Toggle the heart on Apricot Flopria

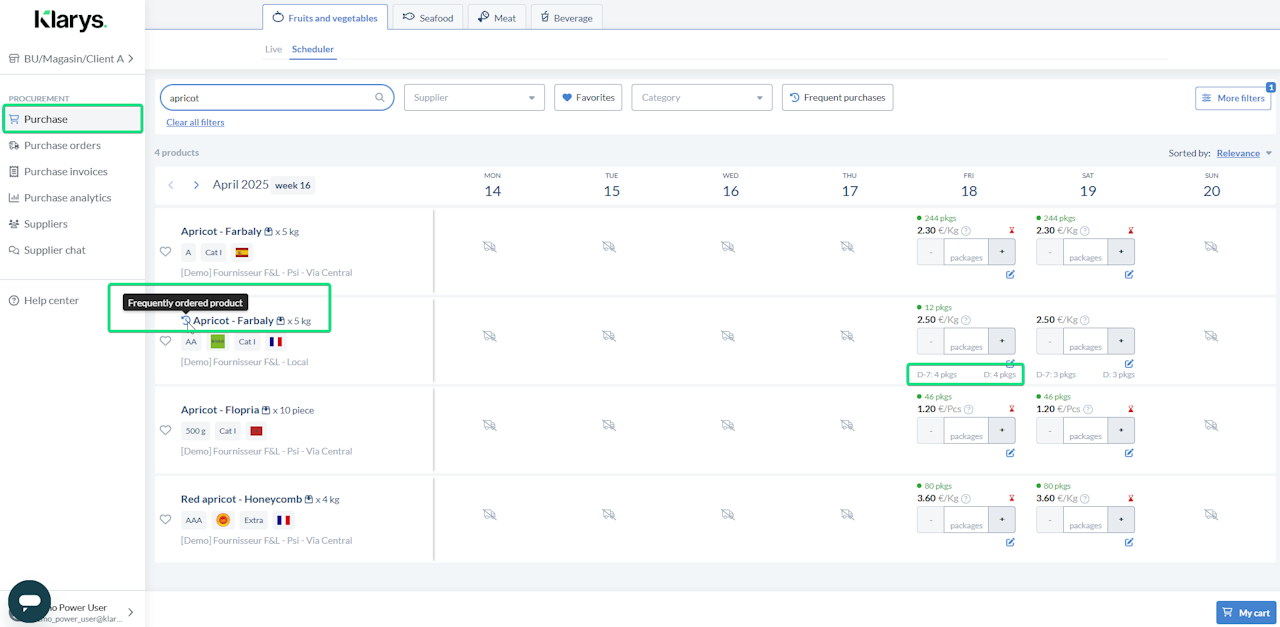pyautogui.click(x=166, y=430)
